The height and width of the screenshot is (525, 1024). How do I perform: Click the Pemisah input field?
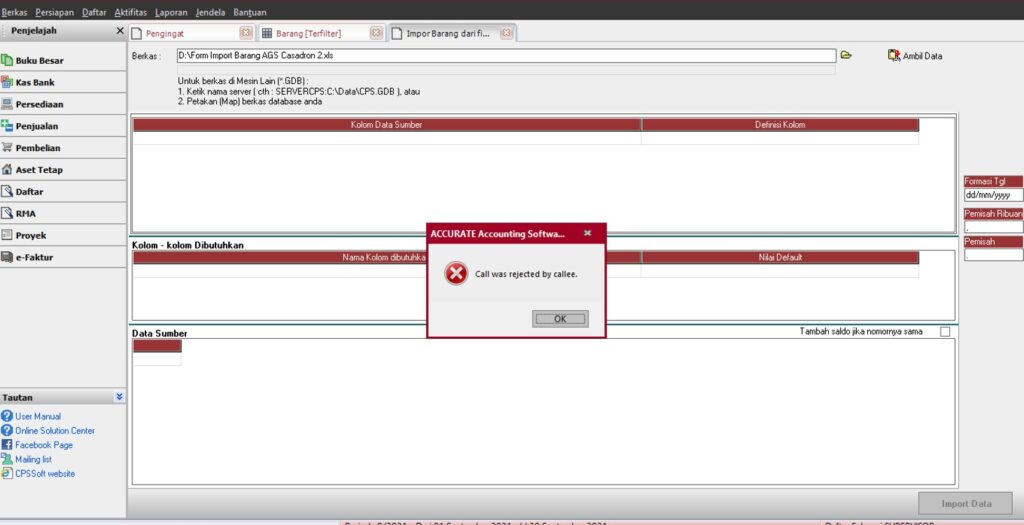[993, 255]
